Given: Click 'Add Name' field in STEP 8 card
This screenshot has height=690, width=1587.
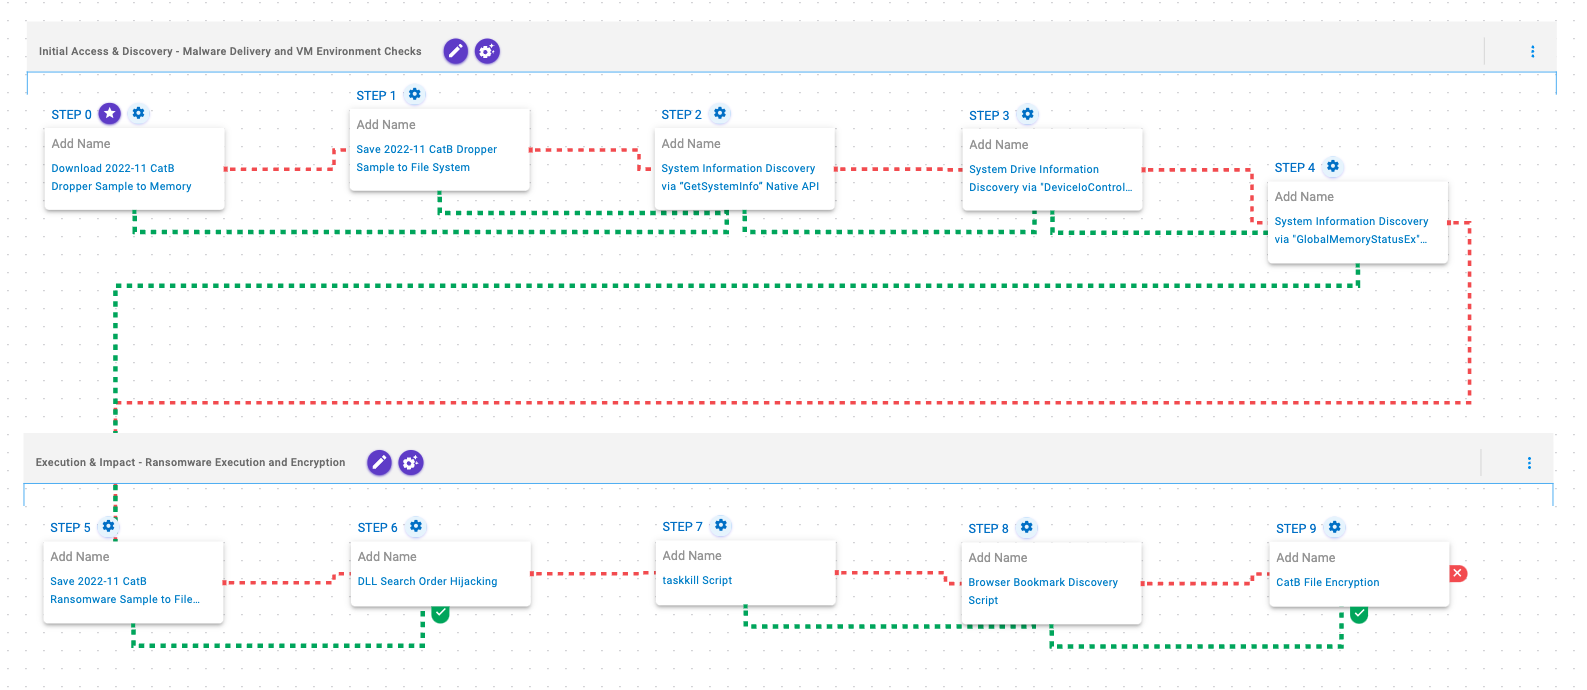Looking at the screenshot, I should (997, 558).
